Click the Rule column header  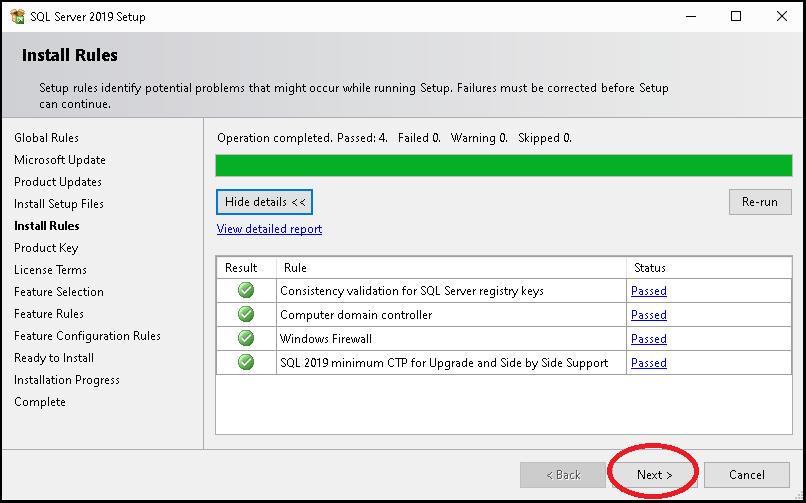pos(451,268)
